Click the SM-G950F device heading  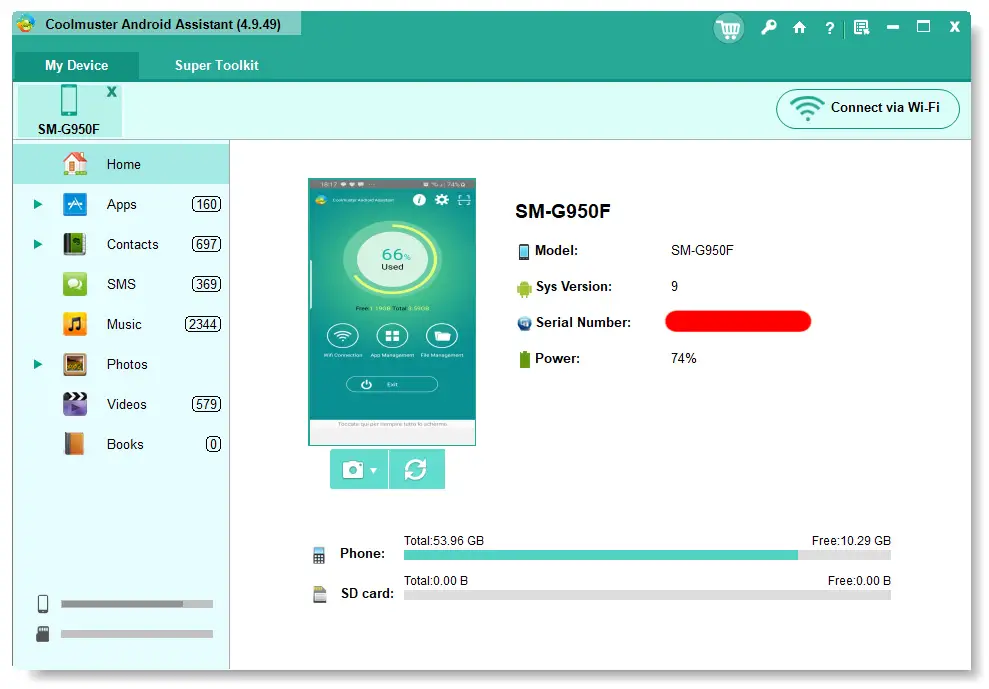point(563,211)
